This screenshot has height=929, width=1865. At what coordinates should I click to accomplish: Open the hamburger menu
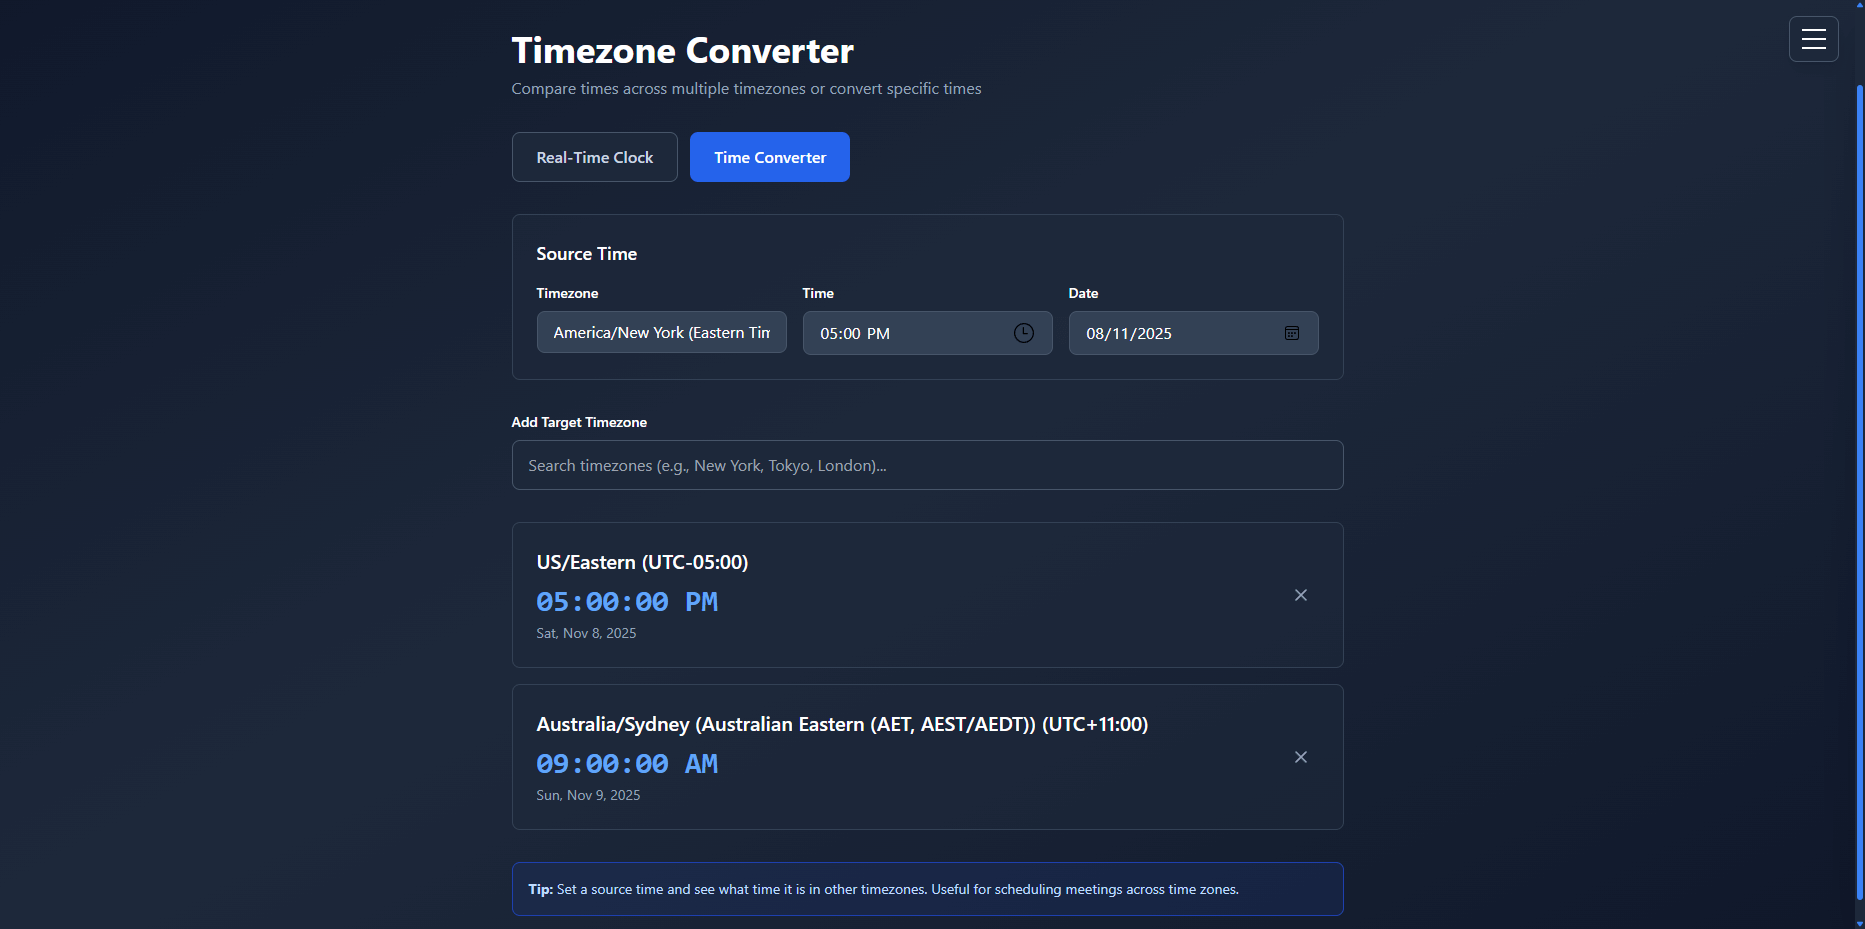pos(1813,39)
